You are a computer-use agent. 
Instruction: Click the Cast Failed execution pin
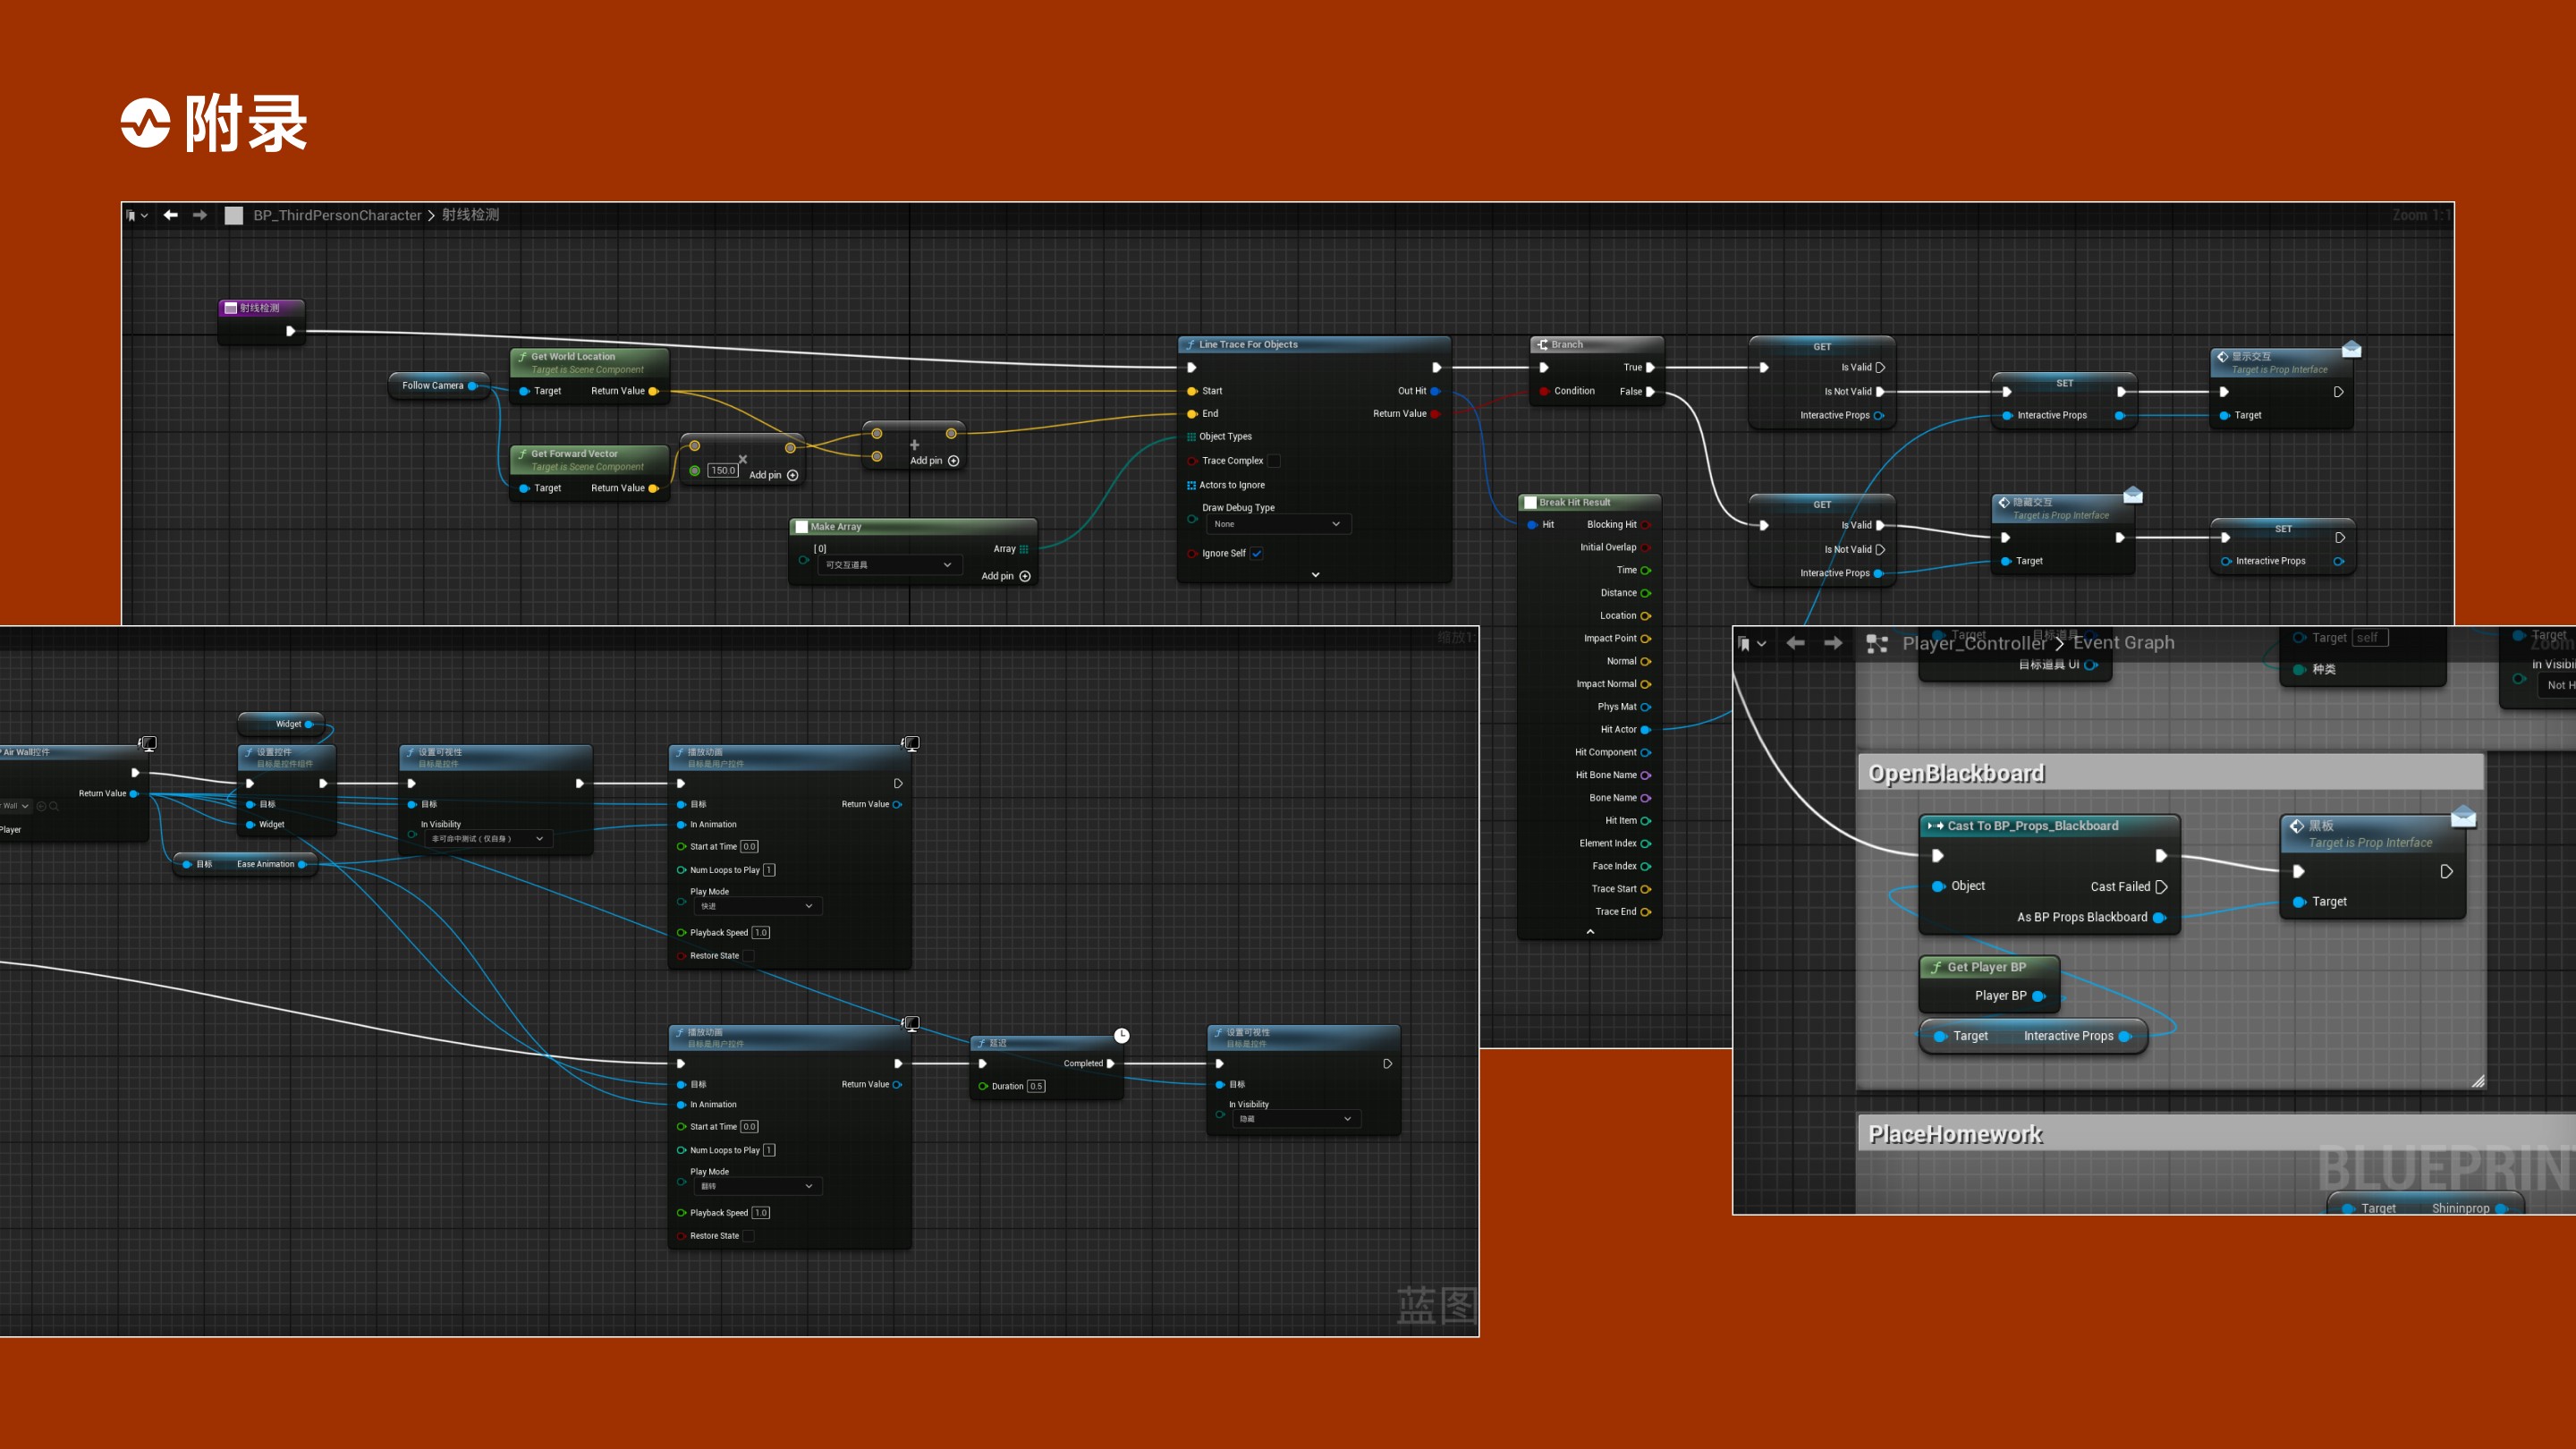click(2161, 887)
